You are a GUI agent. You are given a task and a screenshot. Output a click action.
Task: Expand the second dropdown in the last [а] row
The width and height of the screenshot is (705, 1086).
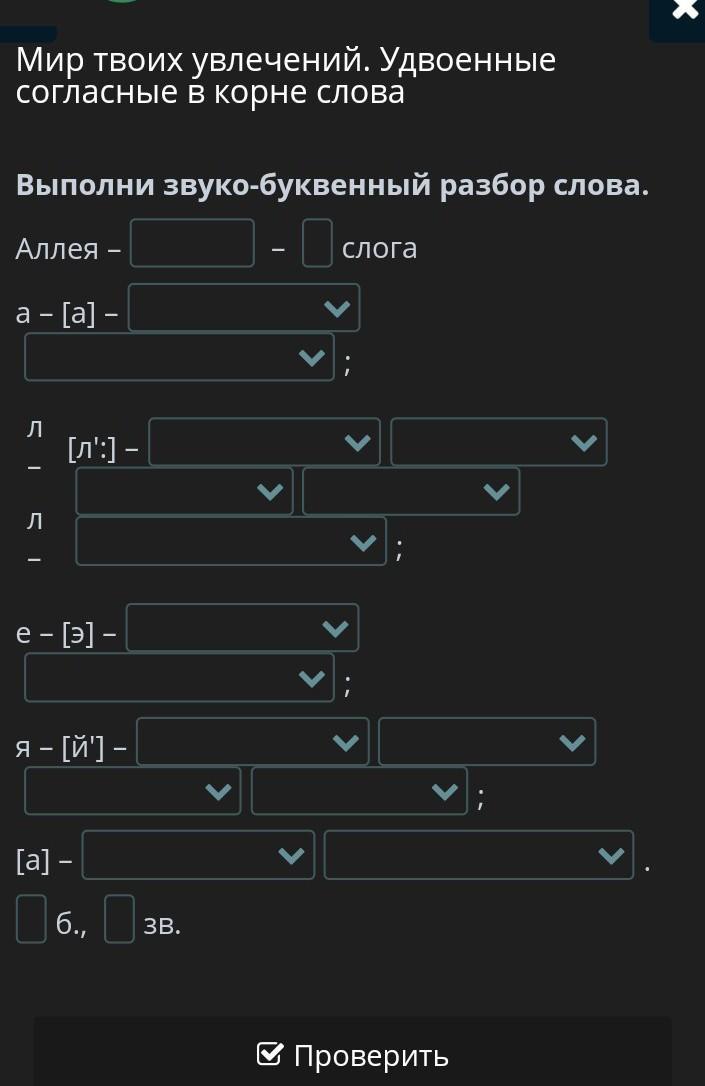coord(478,855)
